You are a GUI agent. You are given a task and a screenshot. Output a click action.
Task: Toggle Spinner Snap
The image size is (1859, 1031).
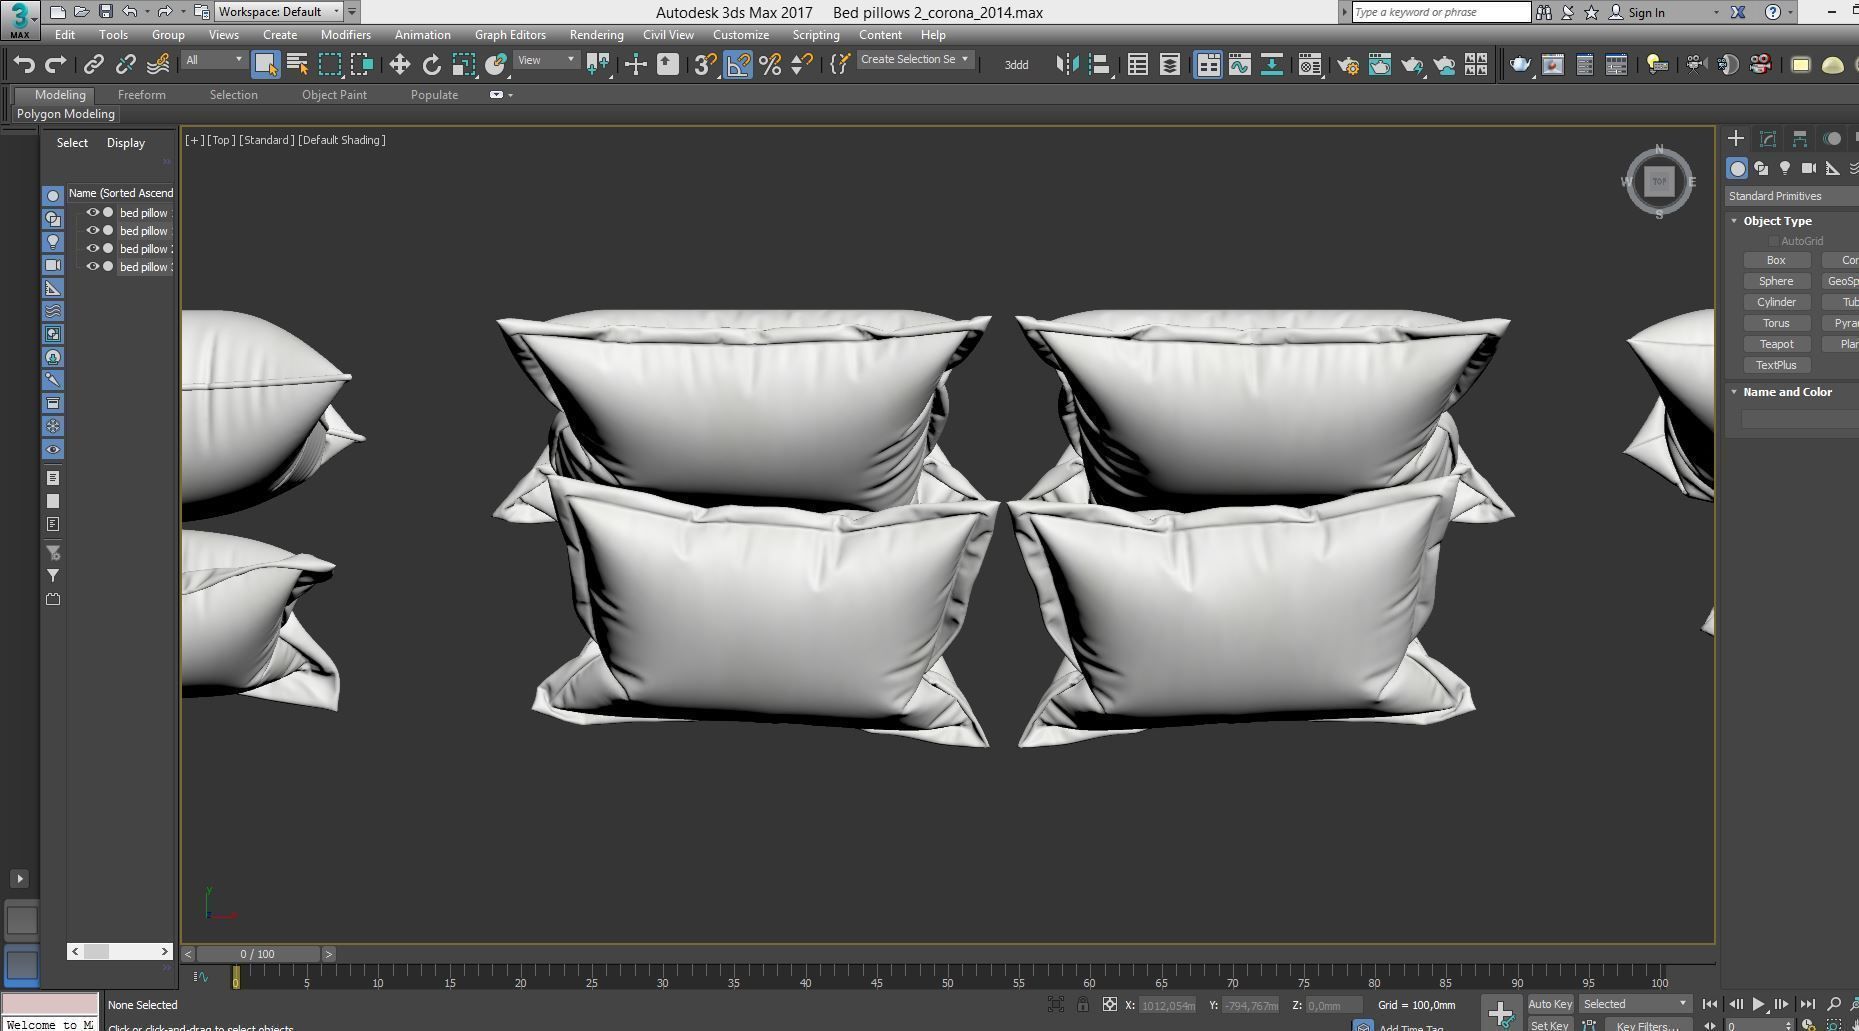tap(802, 65)
